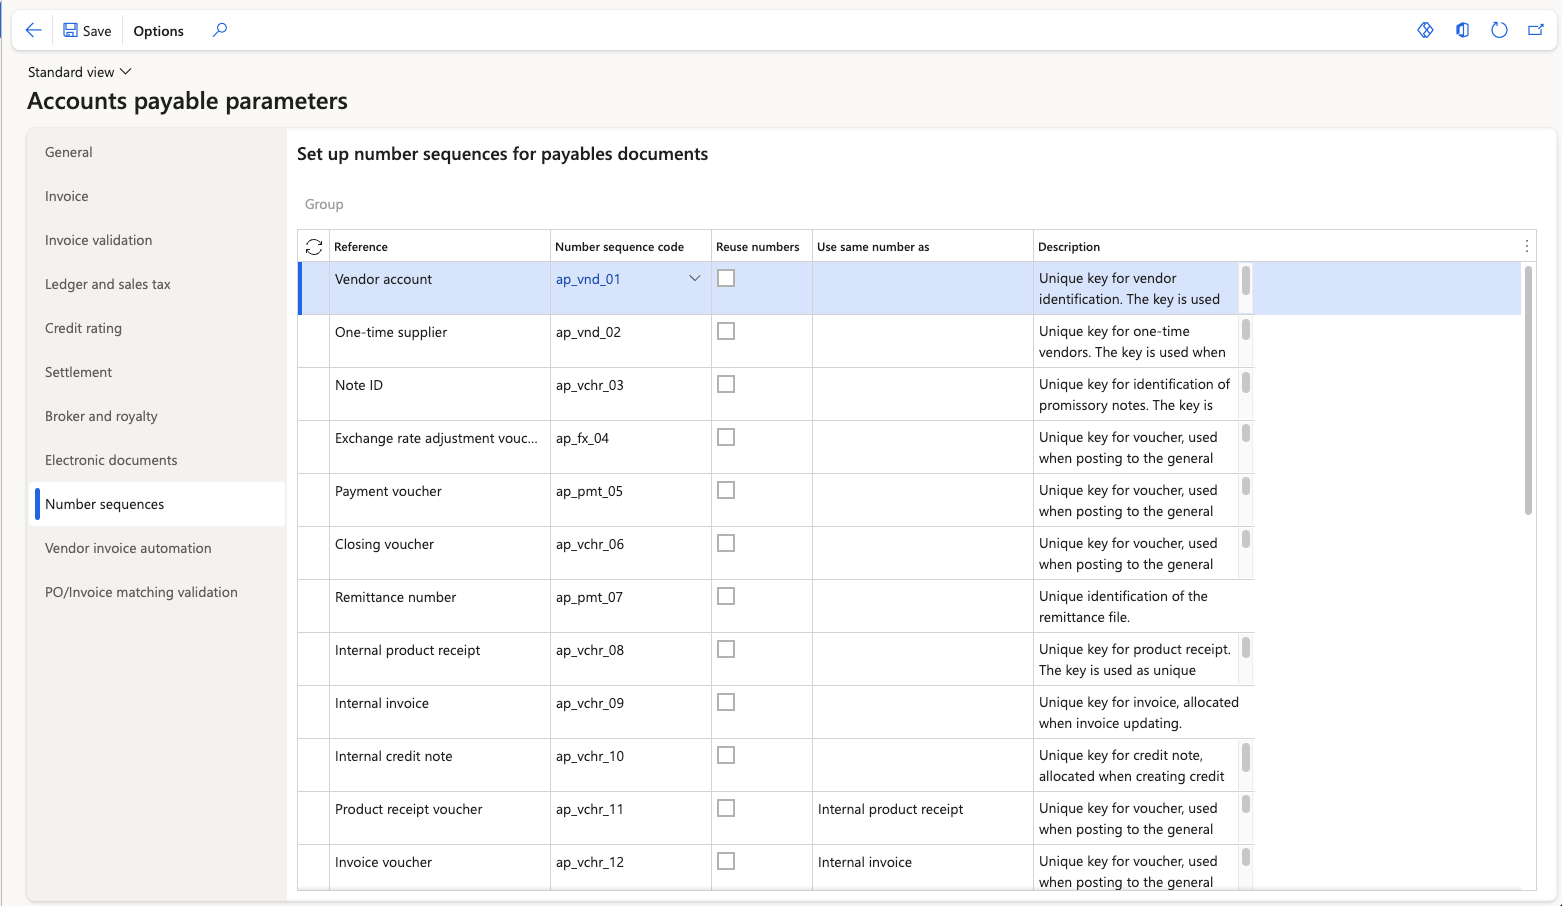The width and height of the screenshot is (1562, 906).
Task: Click the grid refresh icon beside Reference header
Action: coord(314,246)
